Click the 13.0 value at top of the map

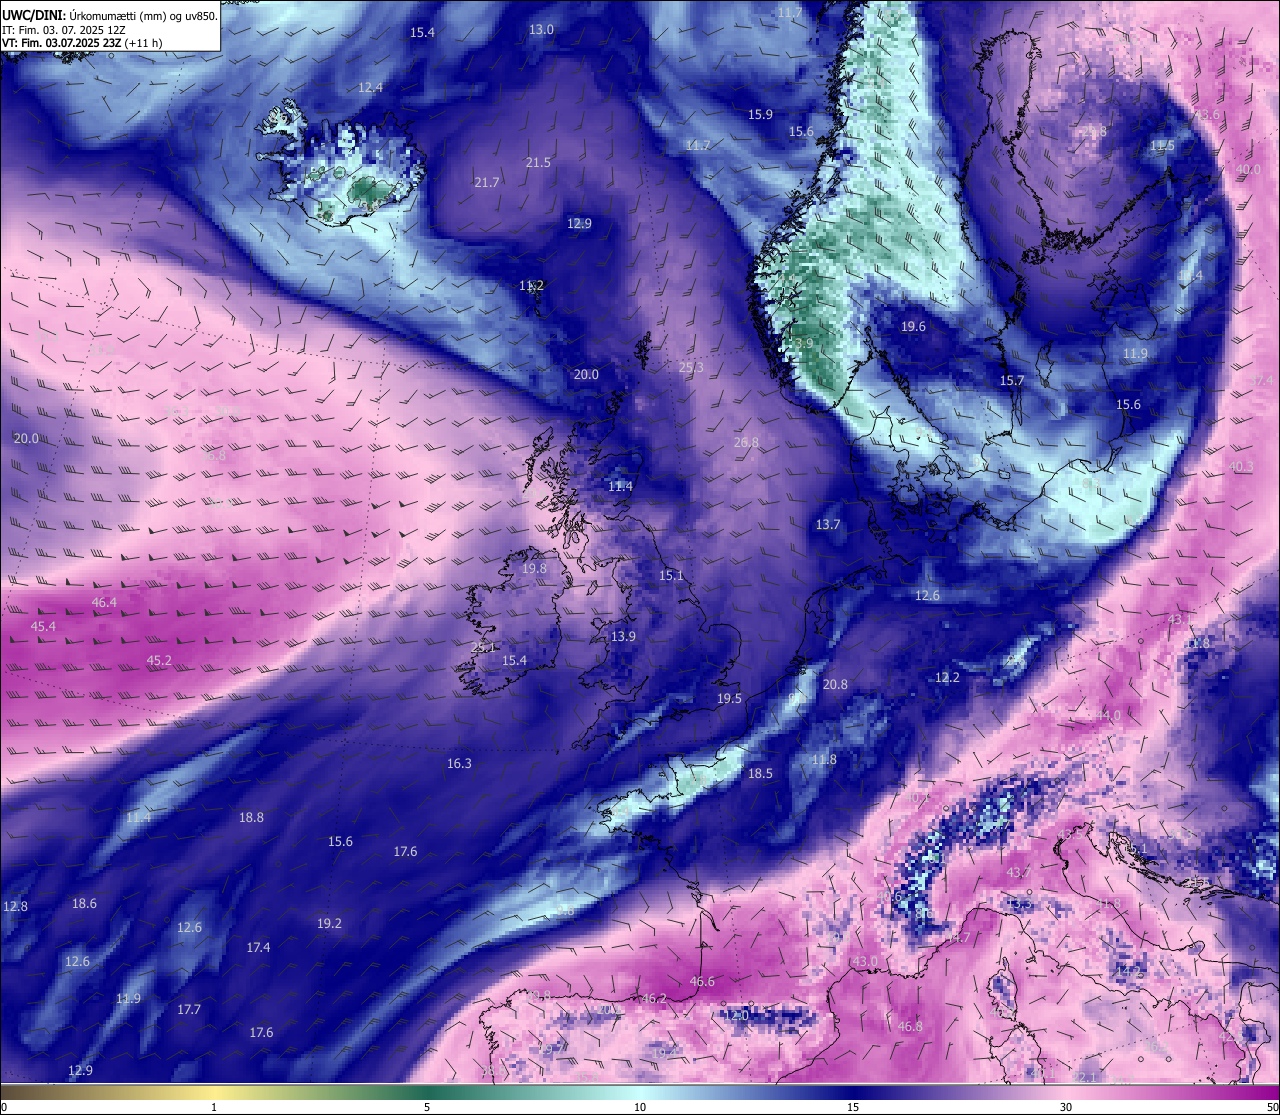541,30
